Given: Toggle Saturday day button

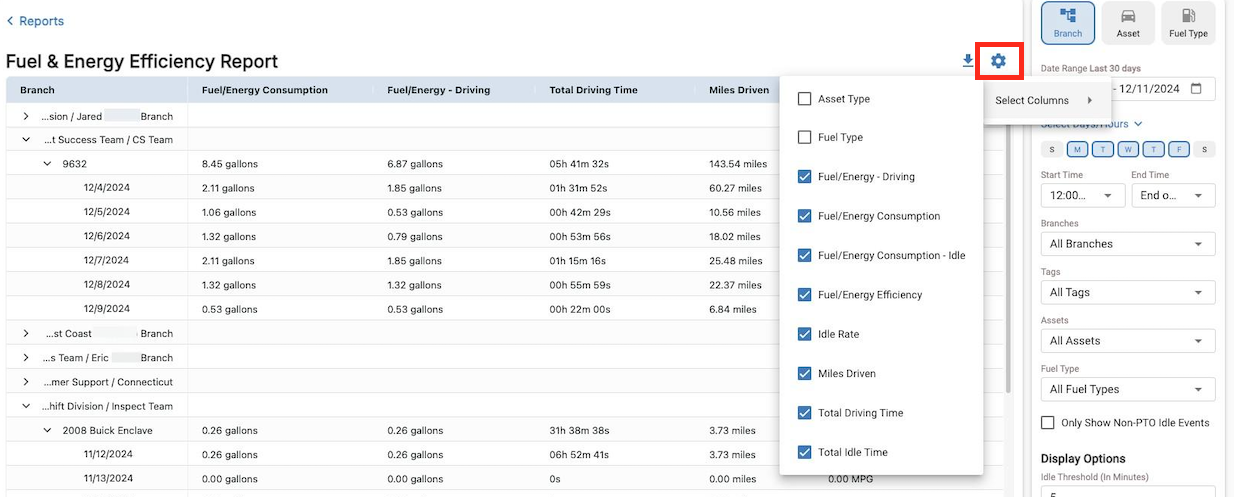Looking at the screenshot, I should [1205, 150].
